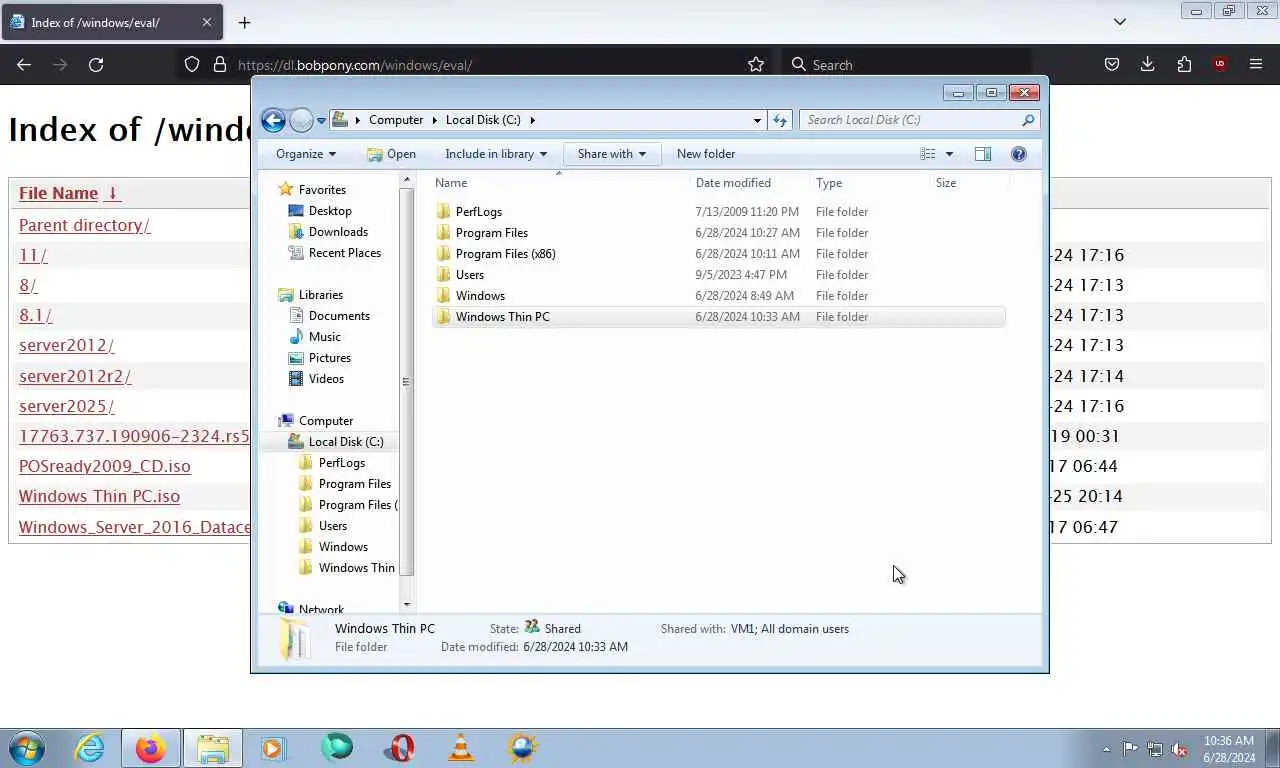
Task: Open PerfLogs in navigation tree
Action: click(x=341, y=463)
